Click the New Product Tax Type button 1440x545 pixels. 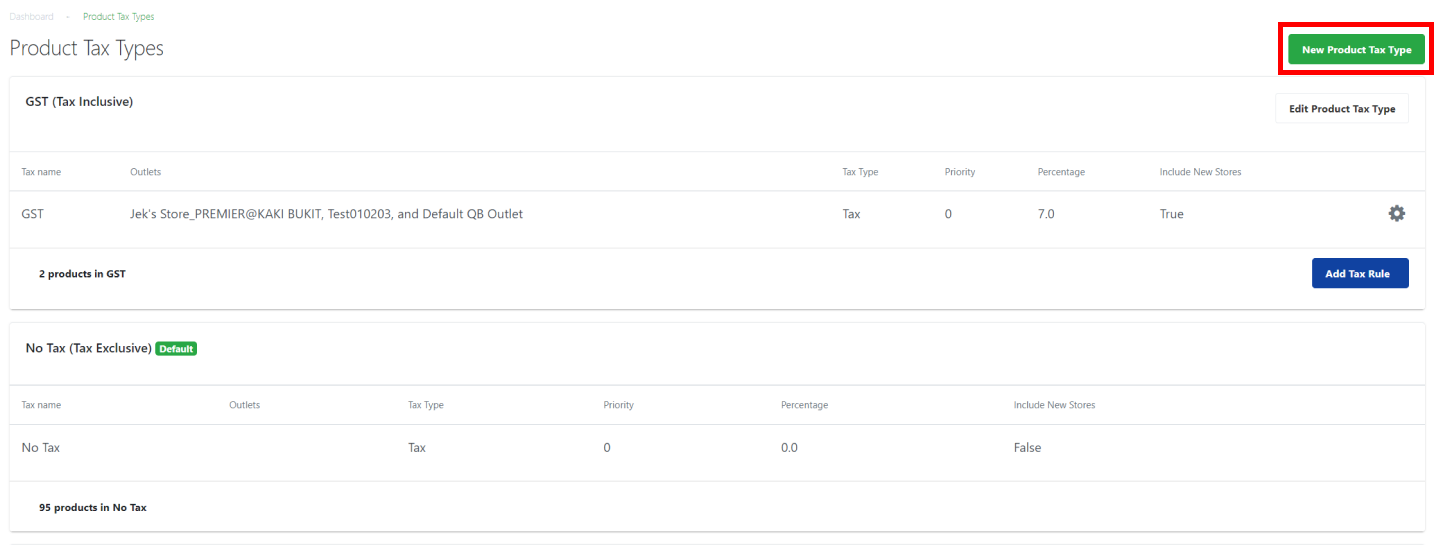pyautogui.click(x=1356, y=49)
